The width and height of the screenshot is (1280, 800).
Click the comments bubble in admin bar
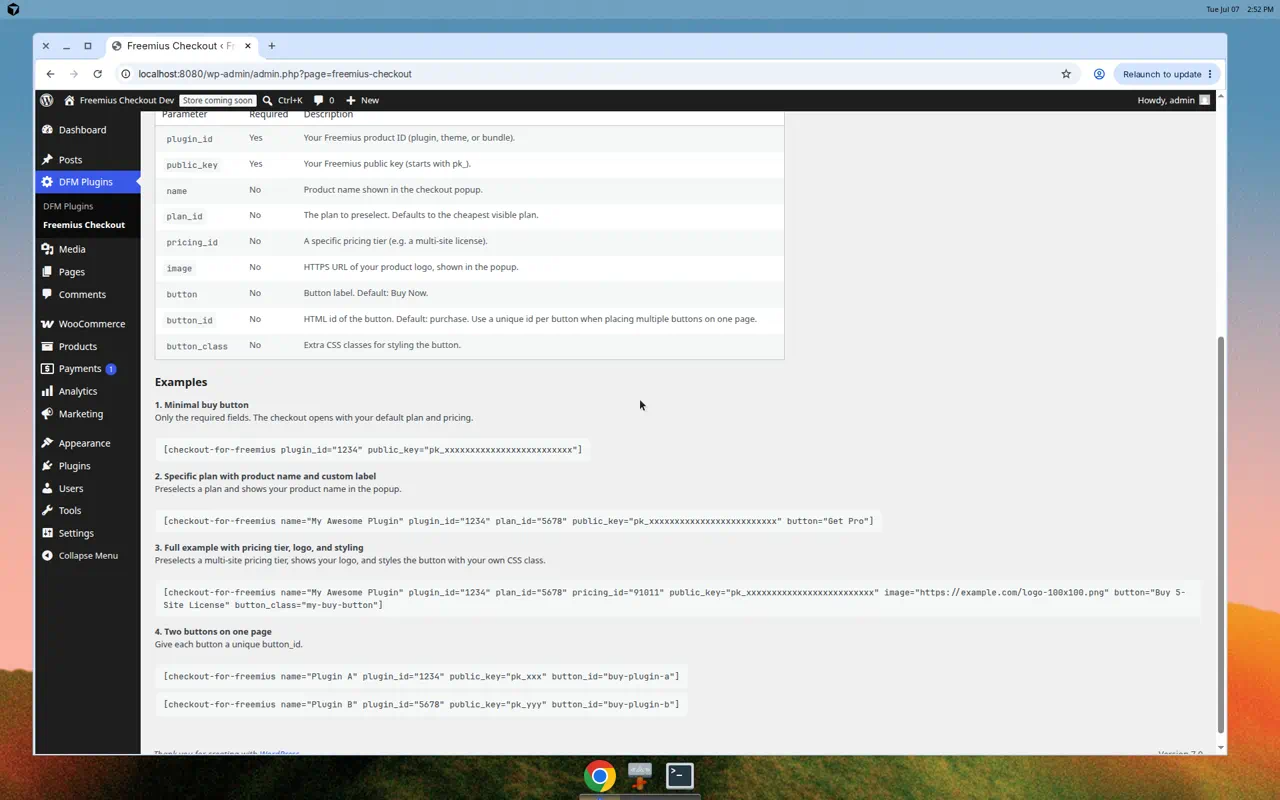click(318, 100)
